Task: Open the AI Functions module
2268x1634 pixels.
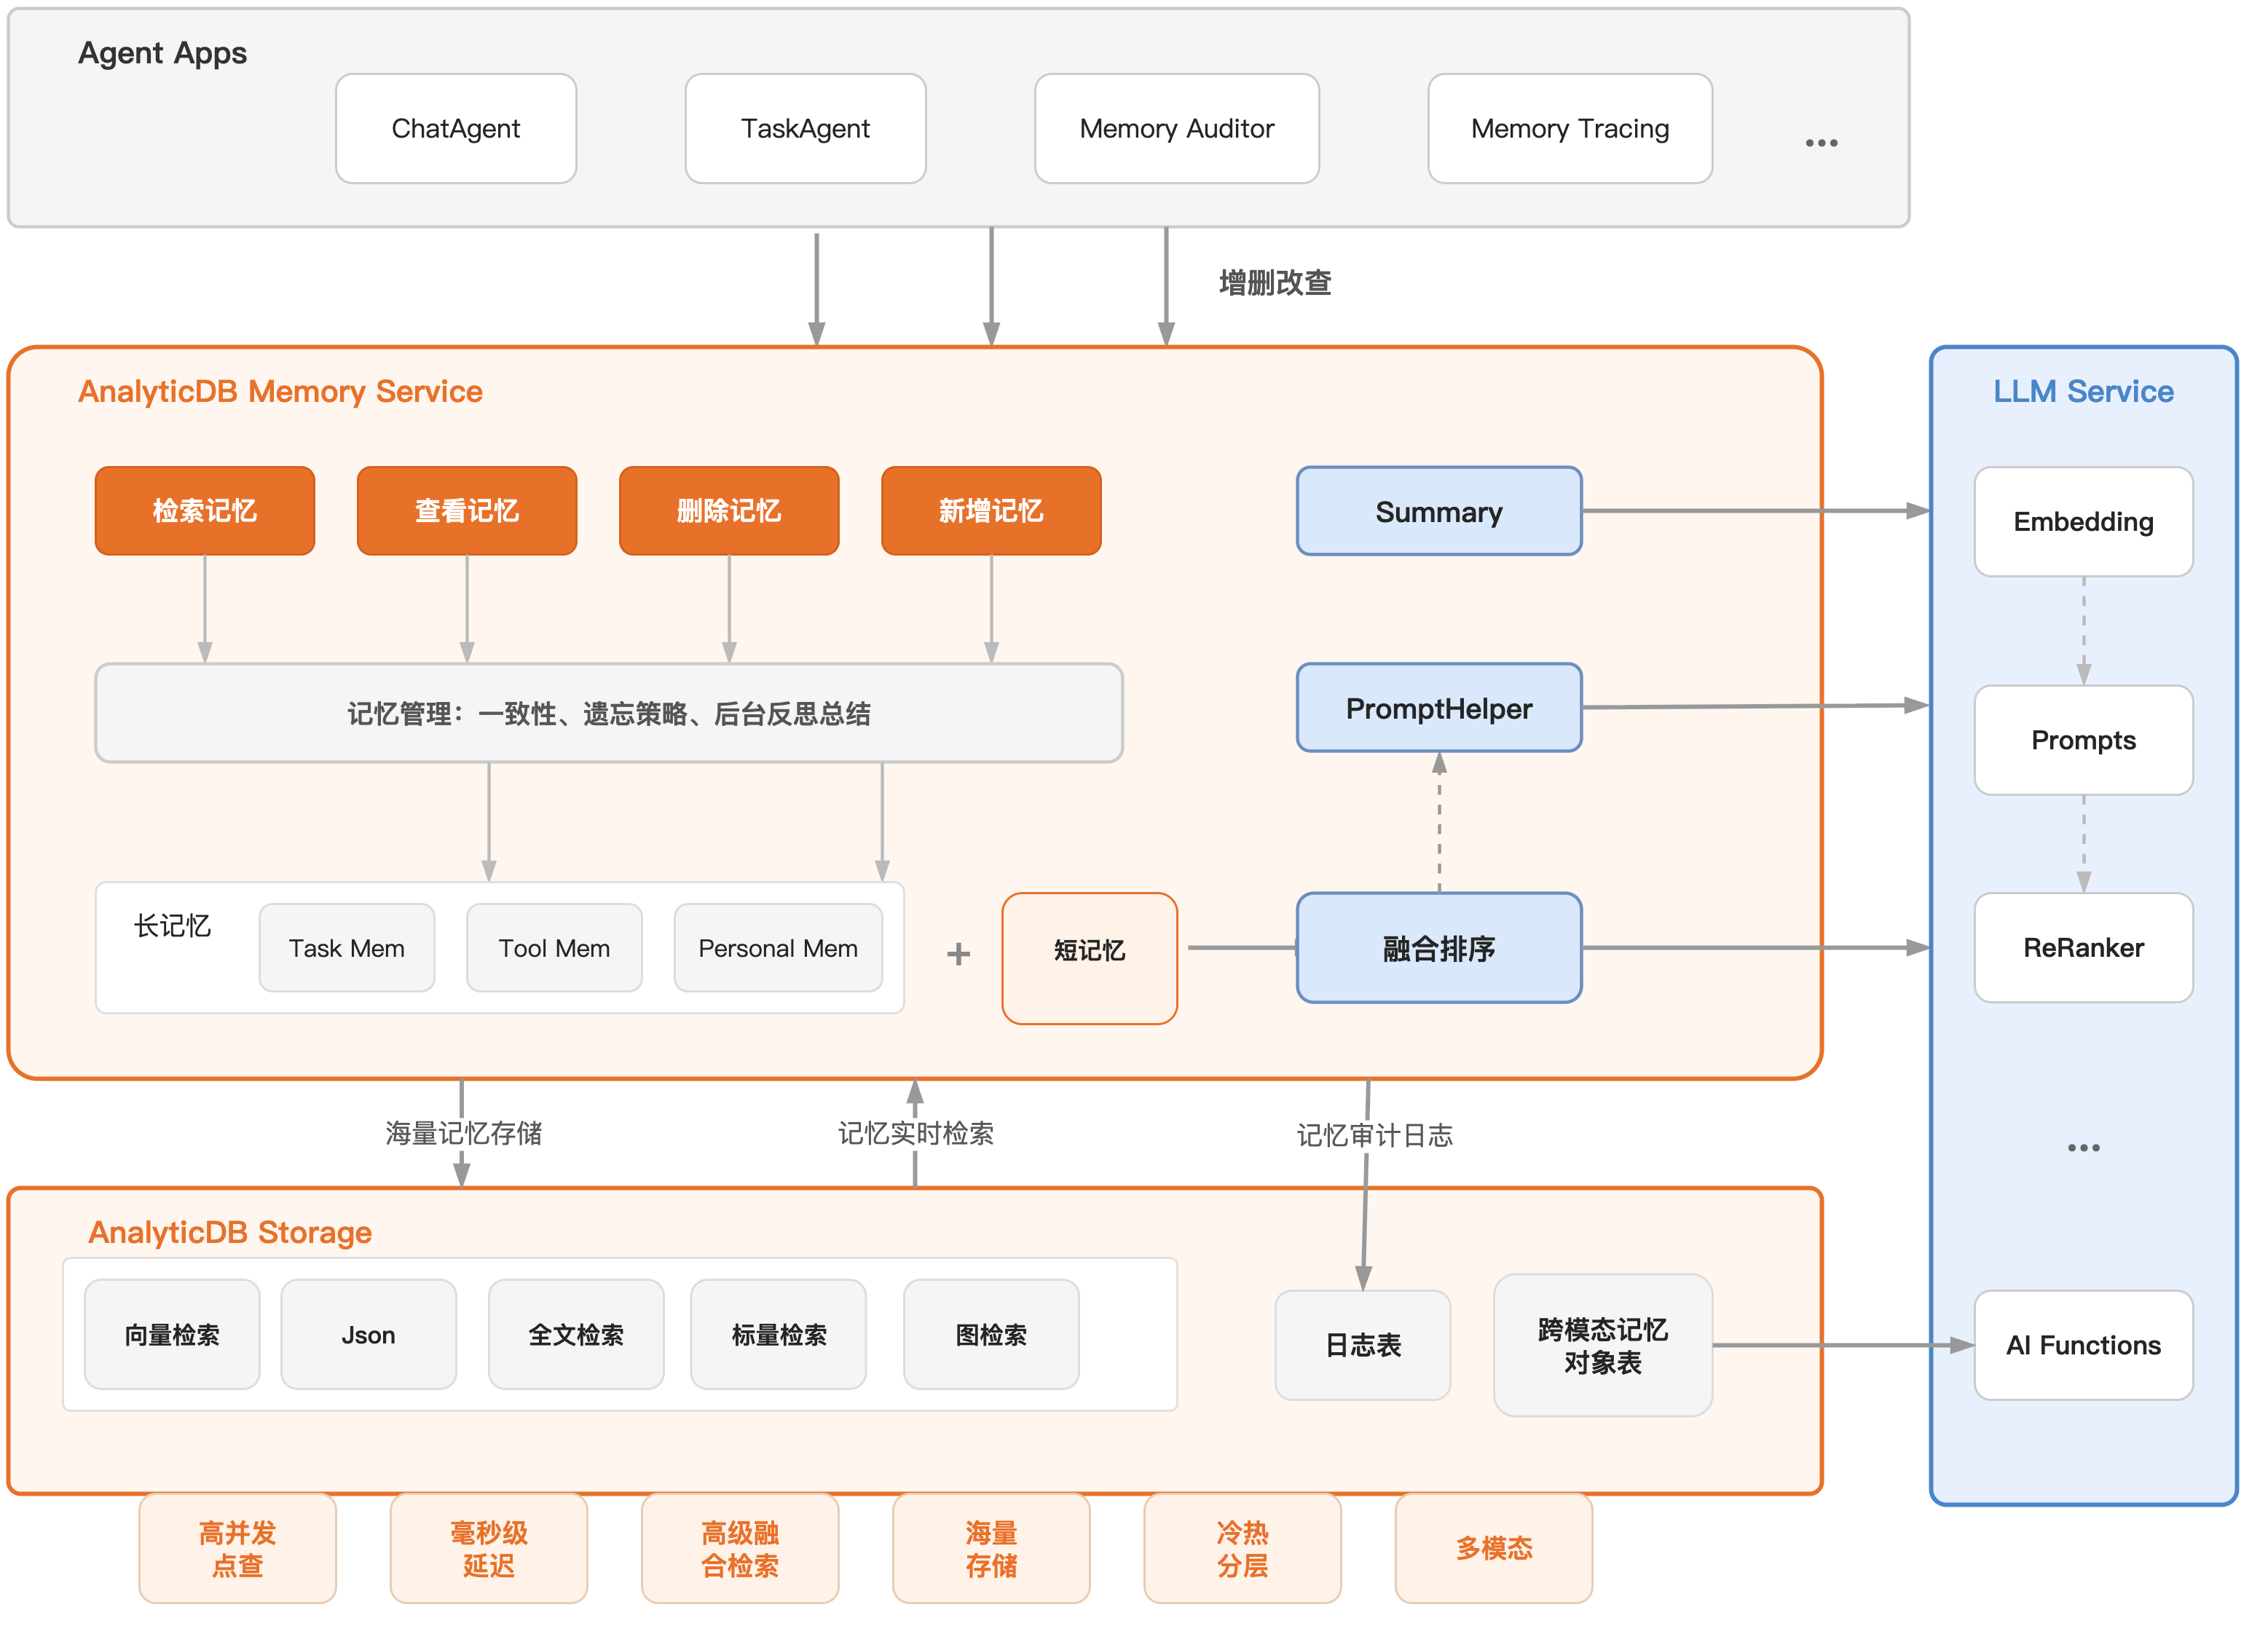Action: [x=2083, y=1345]
